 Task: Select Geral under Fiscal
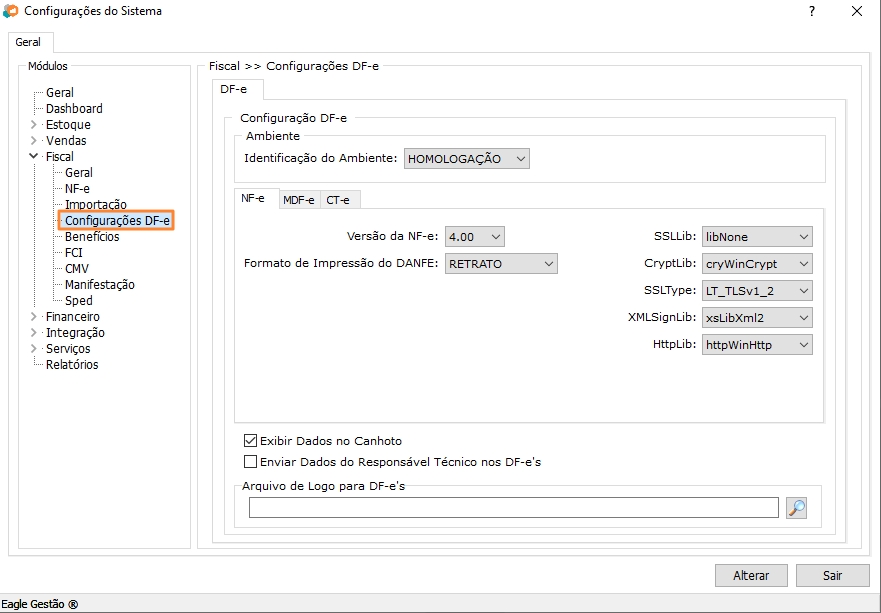pos(79,172)
